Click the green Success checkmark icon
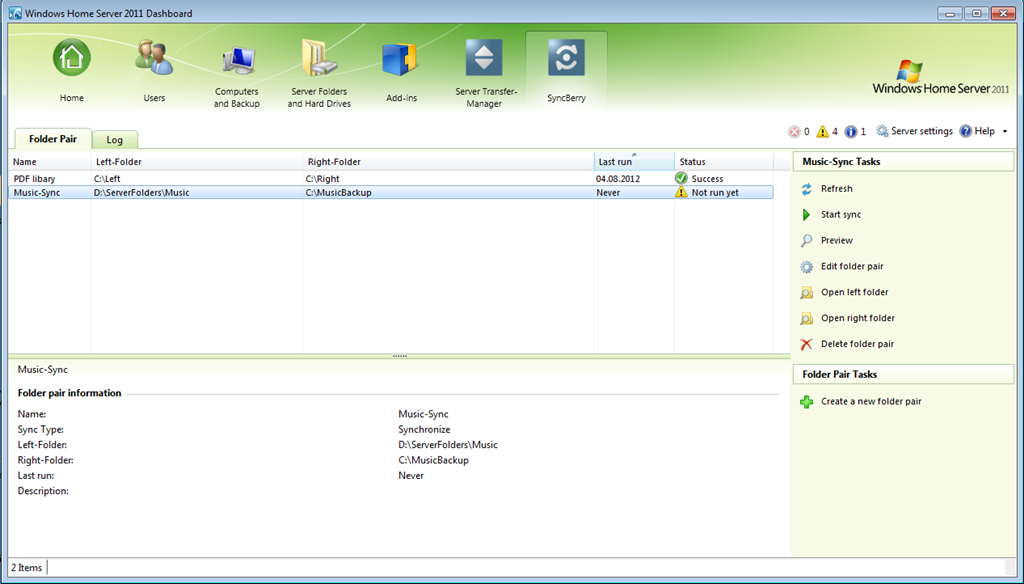The width and height of the screenshot is (1024, 584). 681,178
